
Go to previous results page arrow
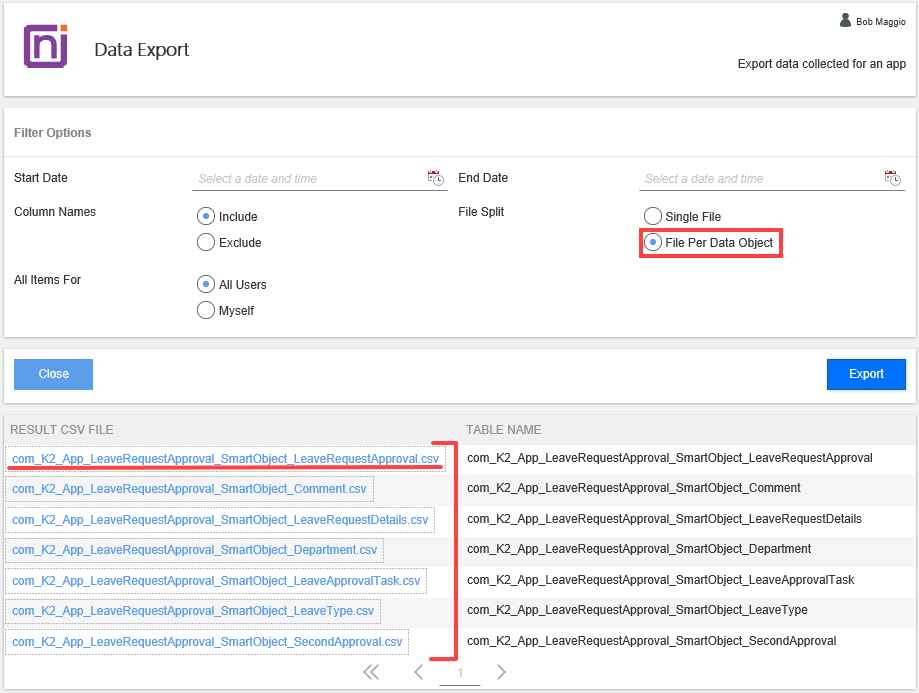click(418, 672)
